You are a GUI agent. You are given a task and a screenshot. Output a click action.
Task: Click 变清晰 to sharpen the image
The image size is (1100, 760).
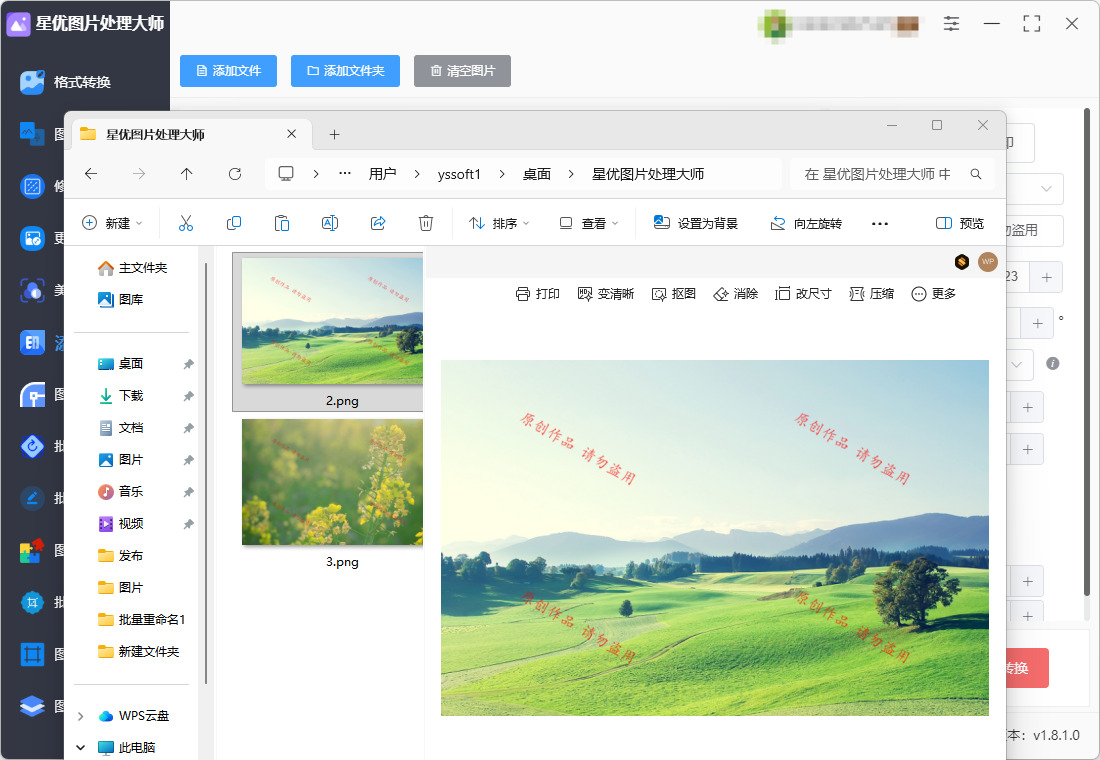tap(605, 293)
